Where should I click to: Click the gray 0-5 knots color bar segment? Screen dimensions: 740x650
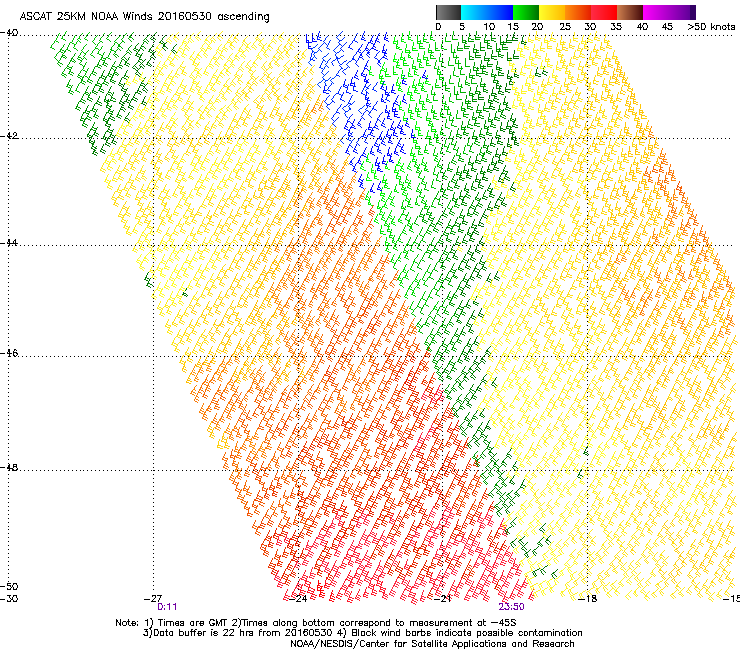click(x=448, y=12)
